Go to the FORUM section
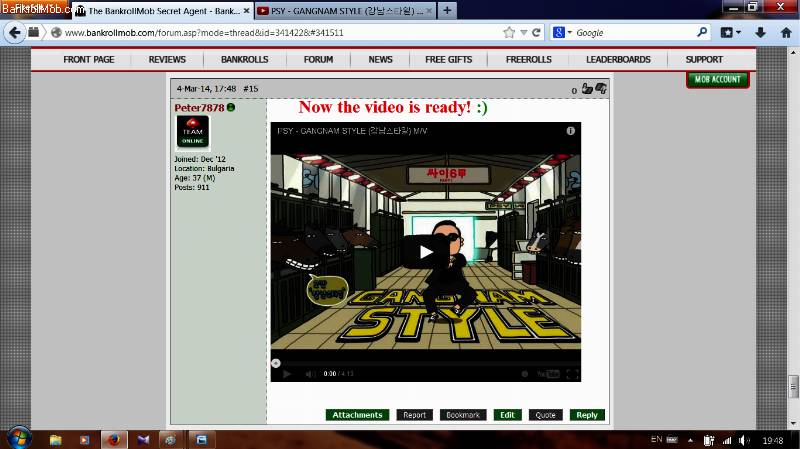Image resolution: width=800 pixels, height=449 pixels. [318, 59]
